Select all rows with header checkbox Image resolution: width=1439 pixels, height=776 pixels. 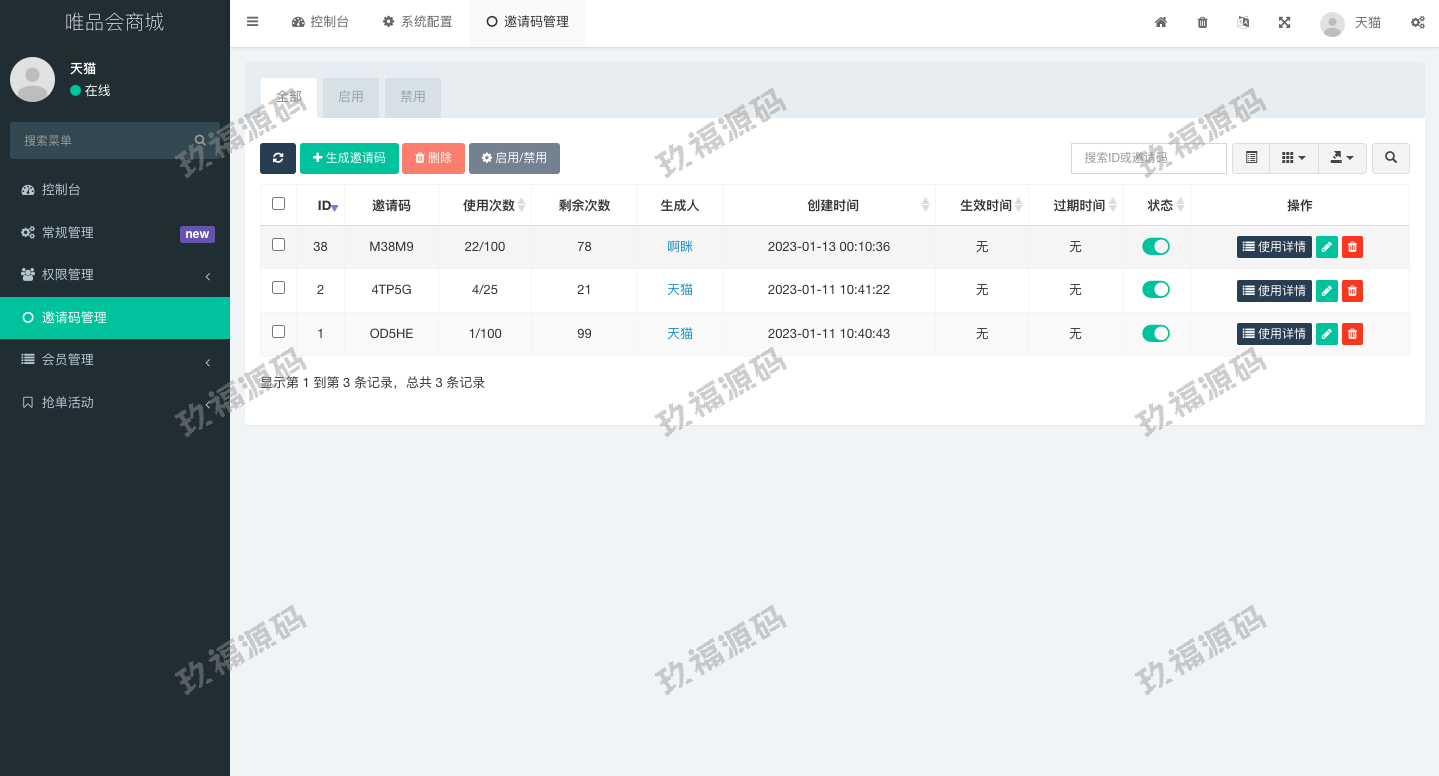pyautogui.click(x=279, y=204)
